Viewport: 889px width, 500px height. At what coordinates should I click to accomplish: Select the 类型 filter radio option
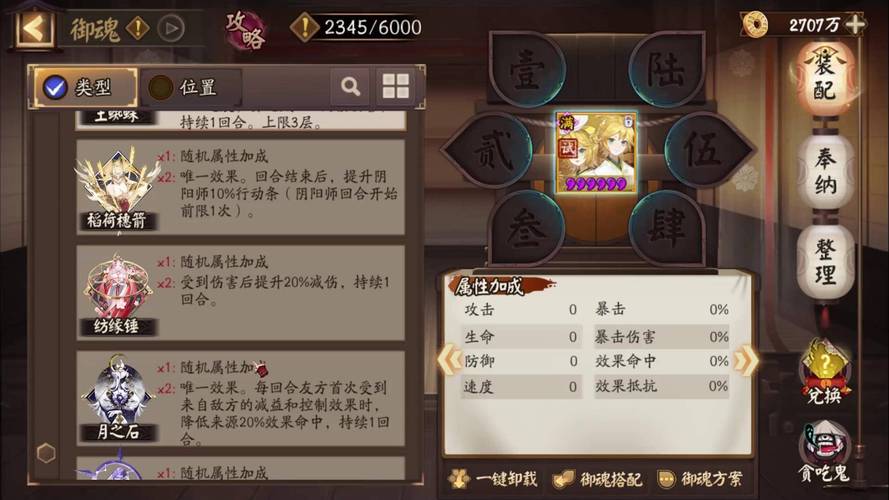(85, 87)
